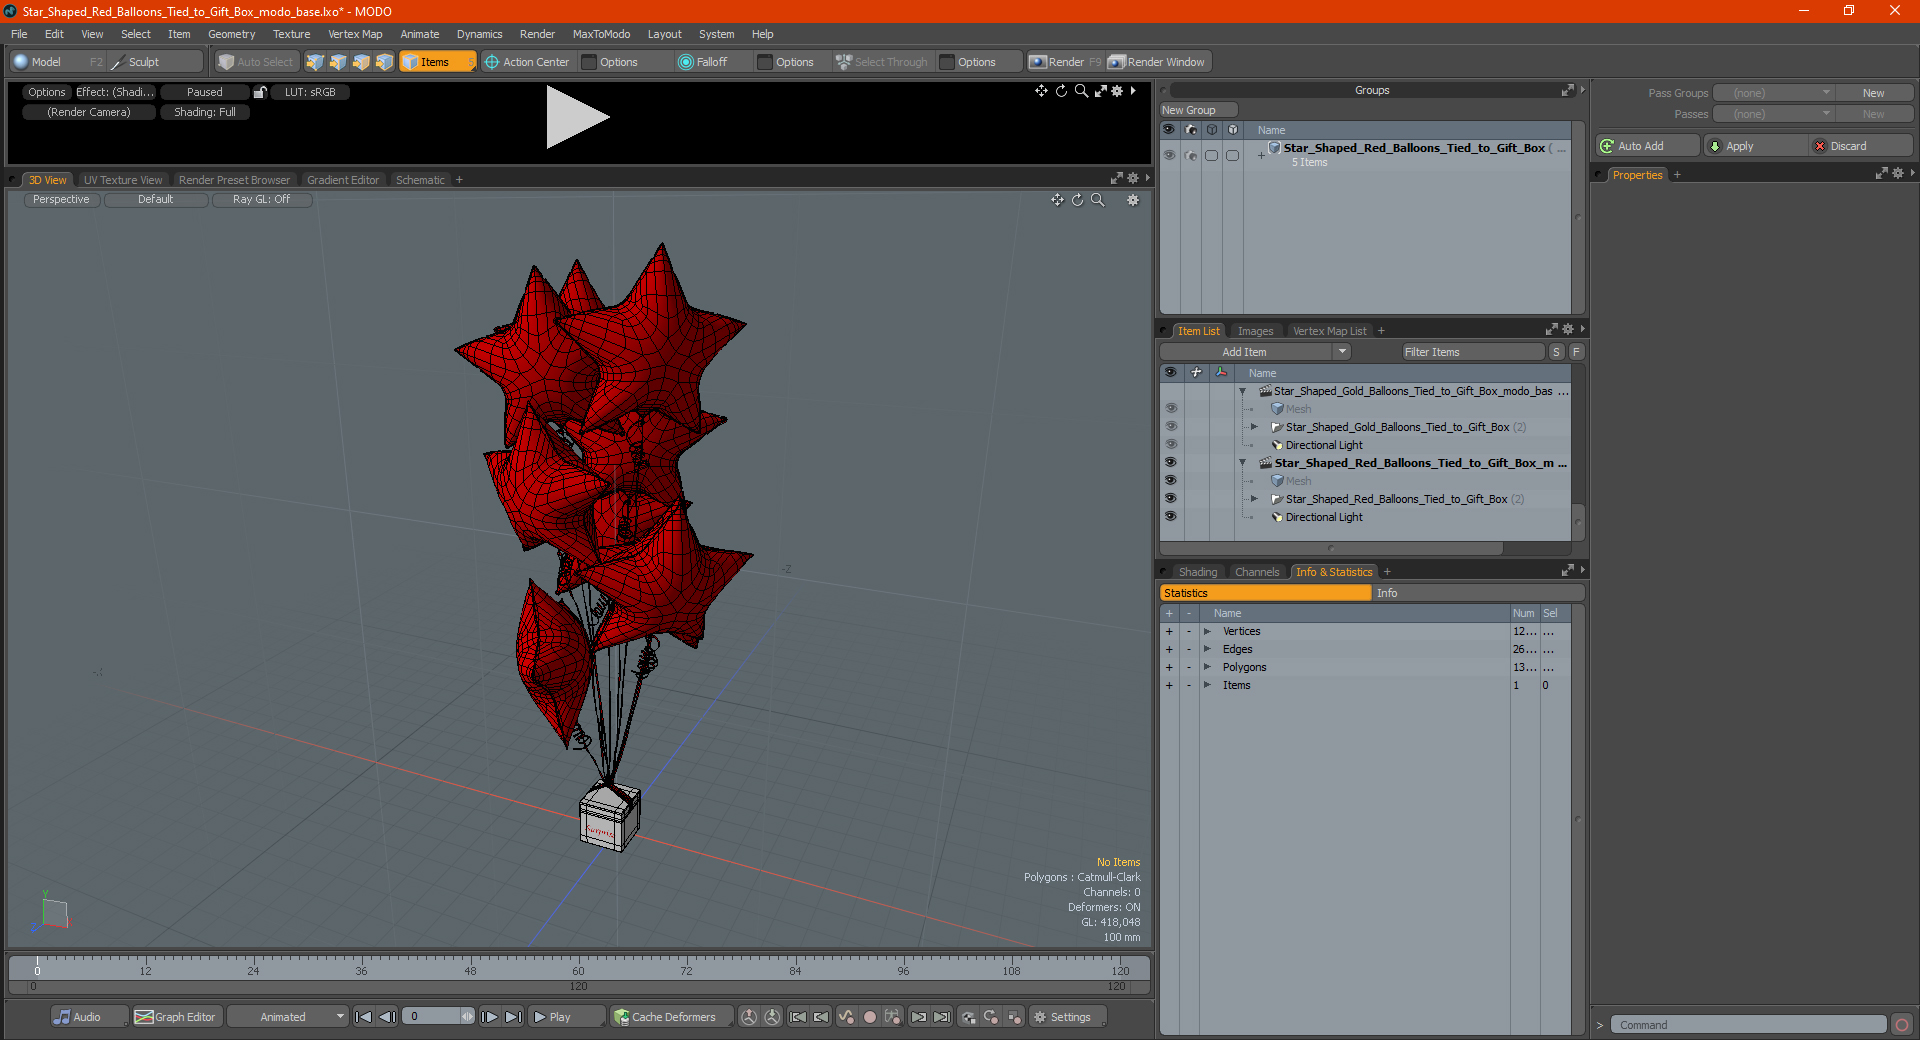Maximize the Groups panel

[1568, 90]
